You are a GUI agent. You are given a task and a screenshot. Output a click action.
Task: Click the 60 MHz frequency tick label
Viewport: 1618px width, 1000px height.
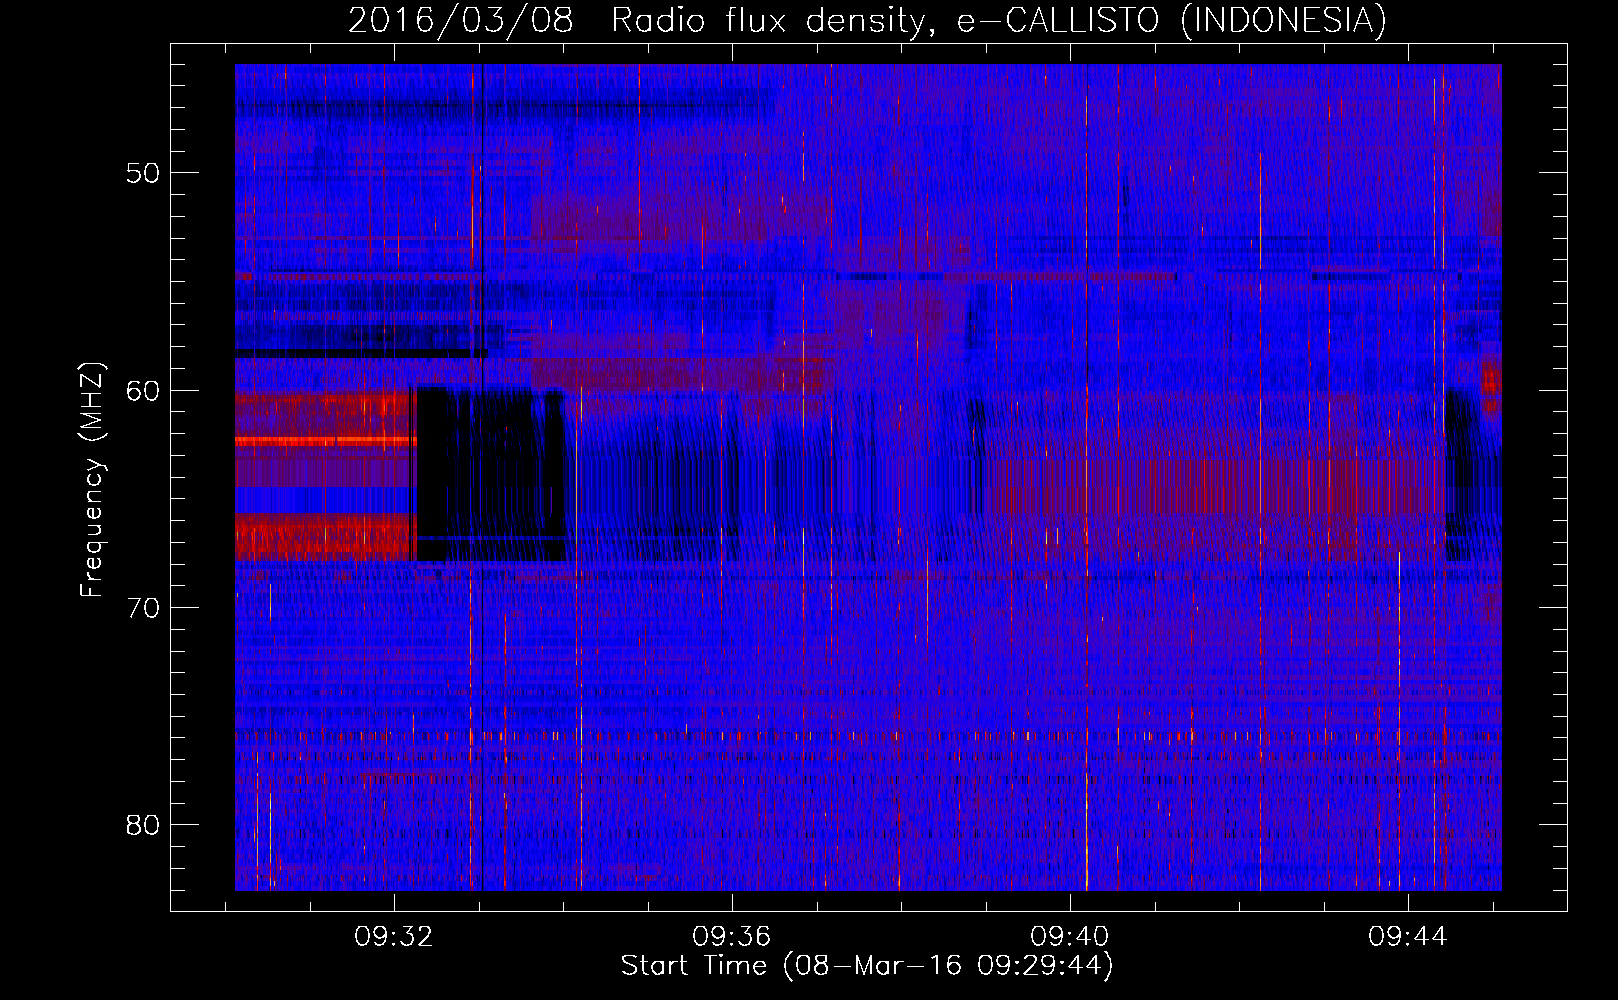click(x=143, y=390)
